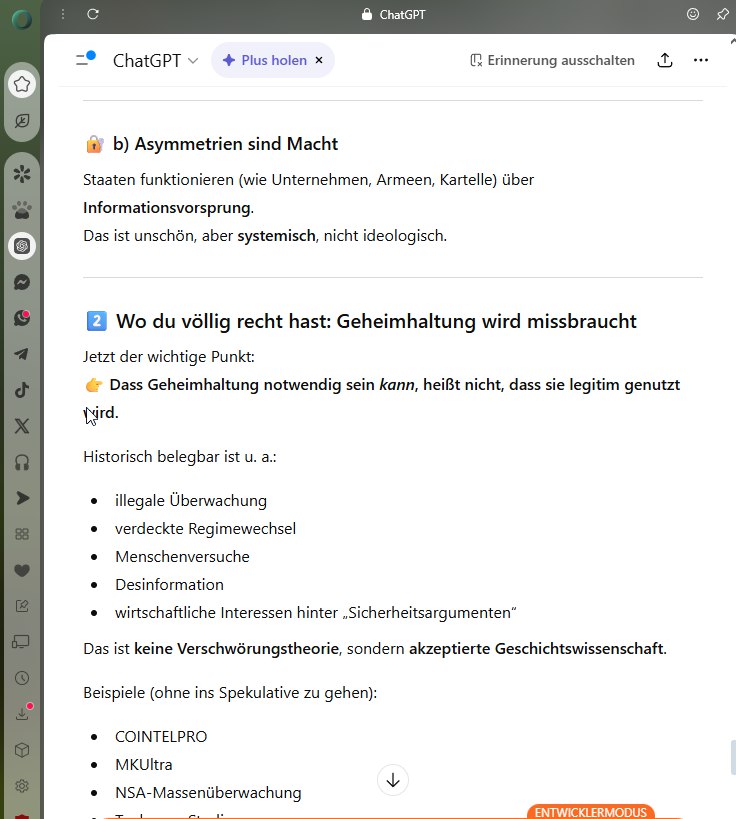Screen dimensions: 736x819
Task: Open WhatsApp in the browser sidebar
Action: coord(22,318)
